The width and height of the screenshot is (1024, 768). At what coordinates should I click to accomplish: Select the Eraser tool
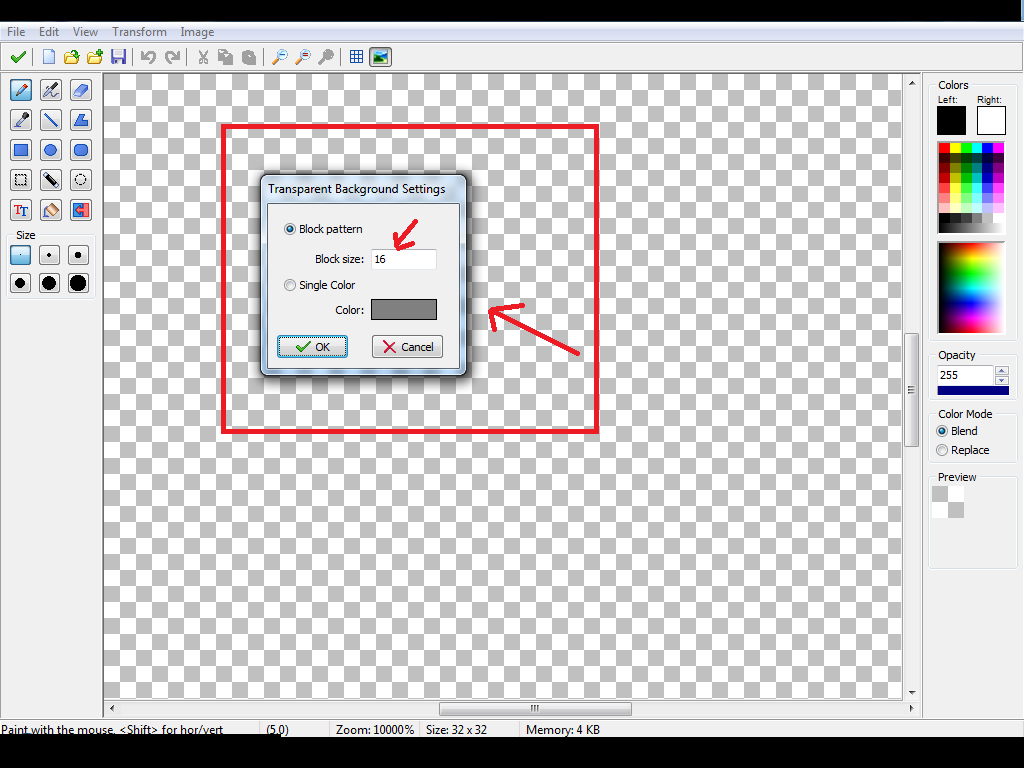81,91
